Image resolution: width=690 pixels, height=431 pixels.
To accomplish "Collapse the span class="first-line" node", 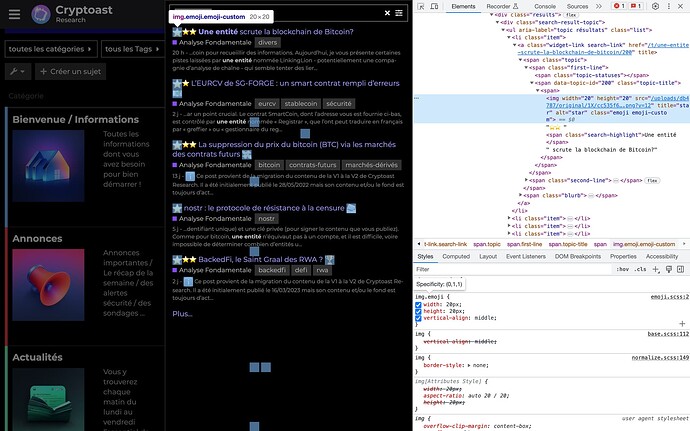I will (526, 67).
